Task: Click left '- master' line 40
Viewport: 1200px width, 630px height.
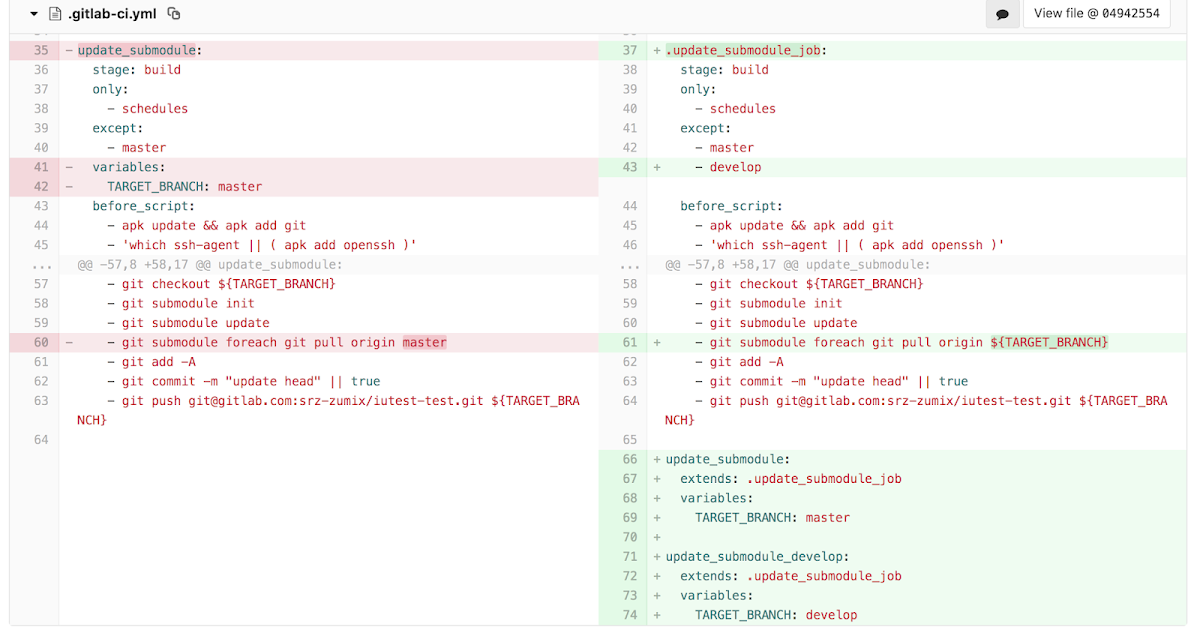Action: pyautogui.click(x=137, y=148)
